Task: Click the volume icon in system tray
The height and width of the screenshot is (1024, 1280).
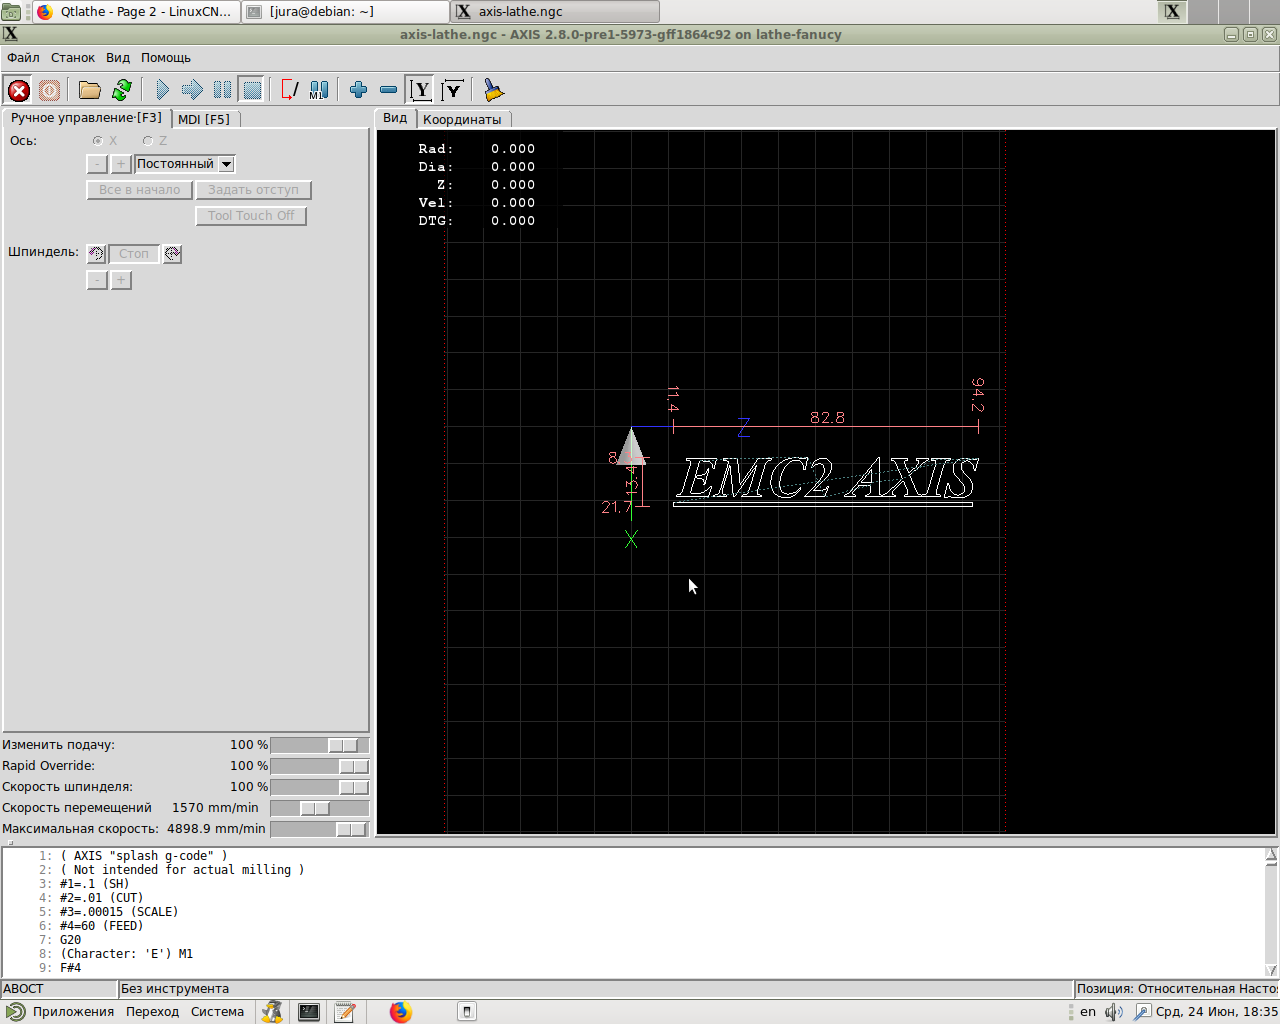Action: tap(1114, 1012)
